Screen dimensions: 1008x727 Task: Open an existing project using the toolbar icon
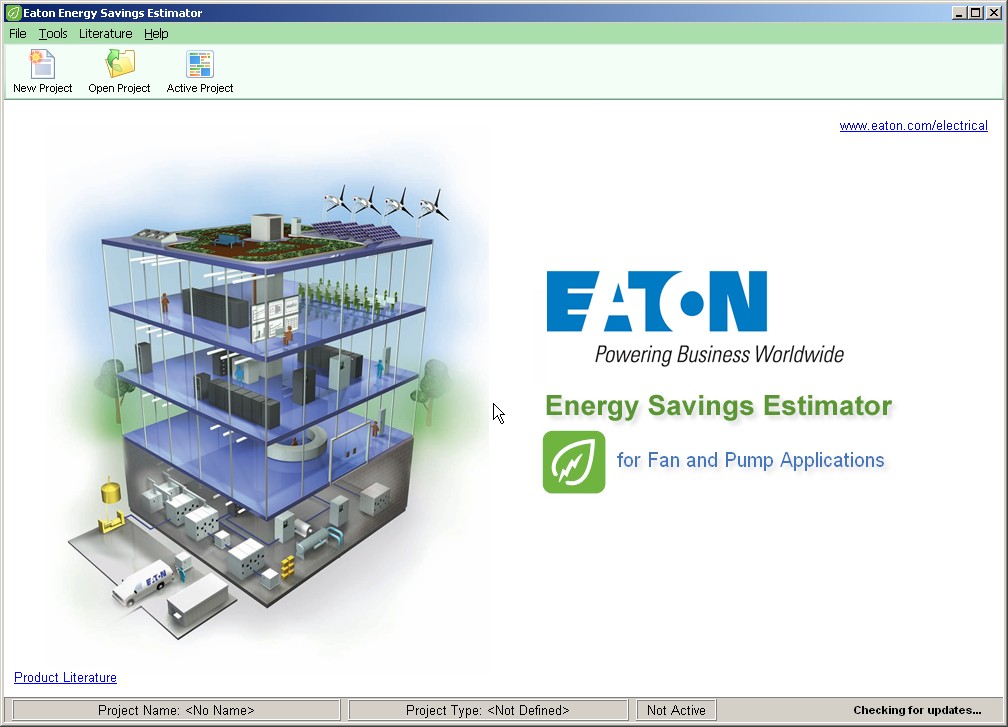[x=118, y=70]
